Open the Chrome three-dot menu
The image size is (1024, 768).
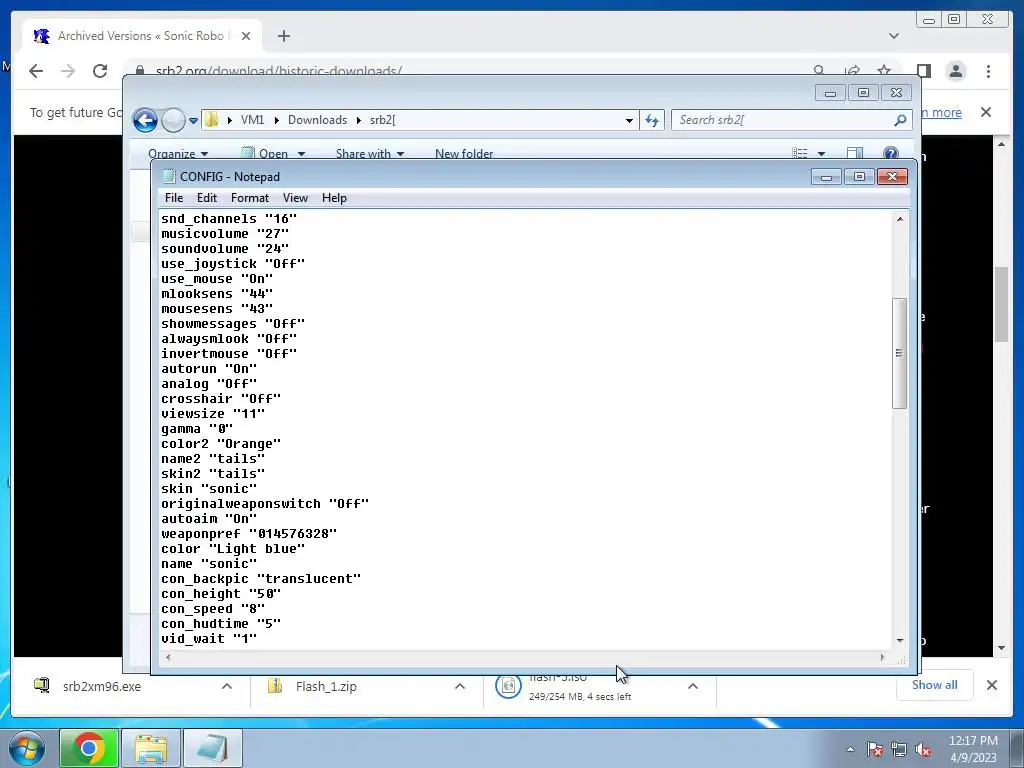tap(989, 71)
